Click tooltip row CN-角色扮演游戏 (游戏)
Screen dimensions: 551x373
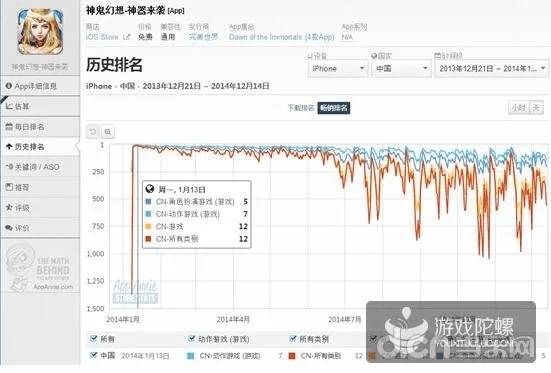pyautogui.click(x=196, y=201)
